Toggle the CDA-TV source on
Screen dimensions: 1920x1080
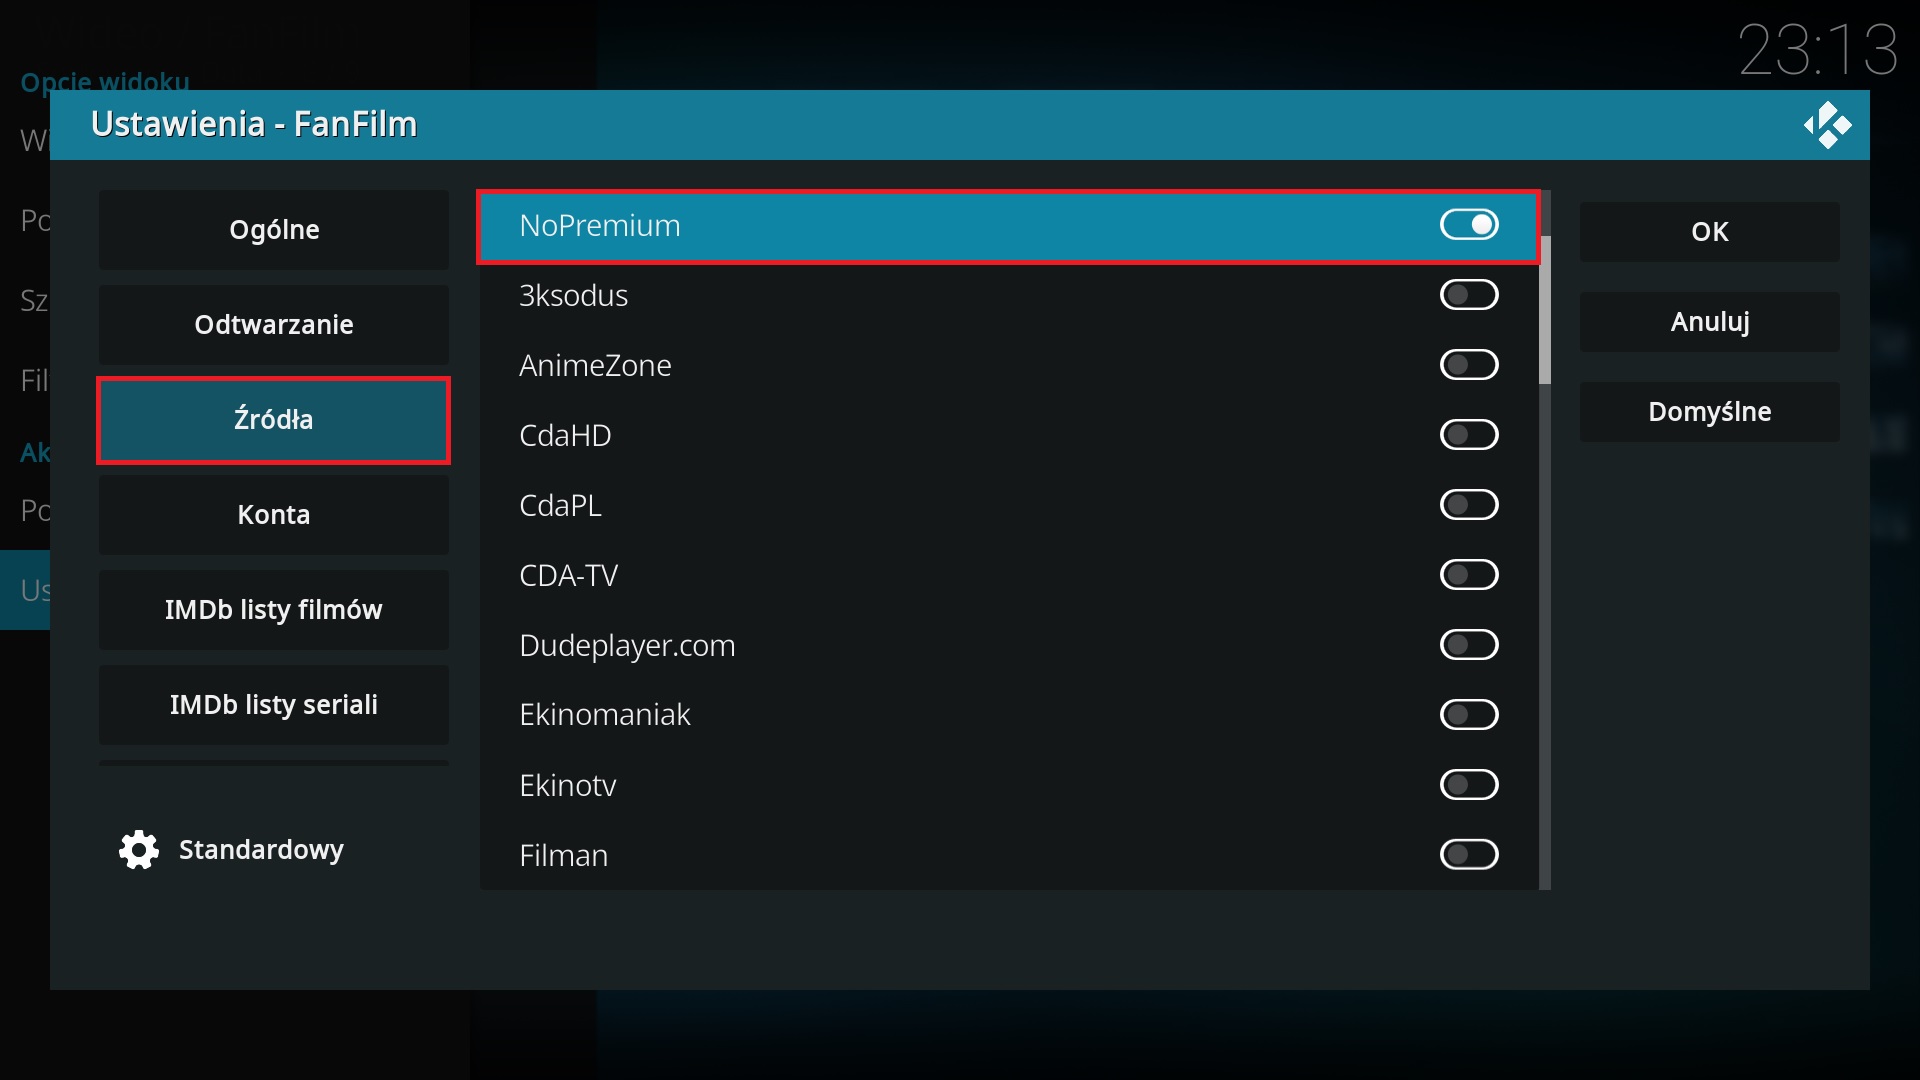pos(1469,575)
